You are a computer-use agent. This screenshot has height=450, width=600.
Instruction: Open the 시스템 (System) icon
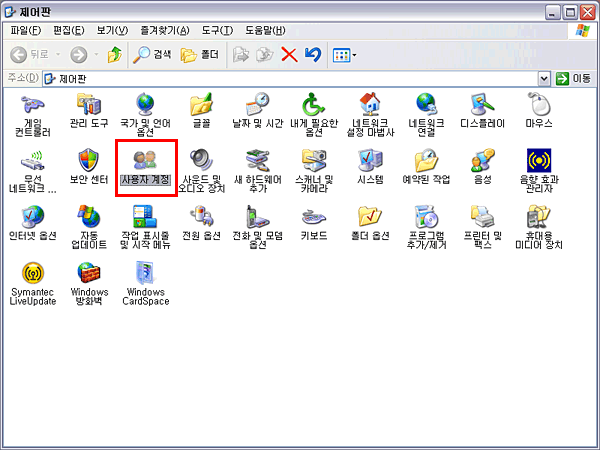(370, 160)
